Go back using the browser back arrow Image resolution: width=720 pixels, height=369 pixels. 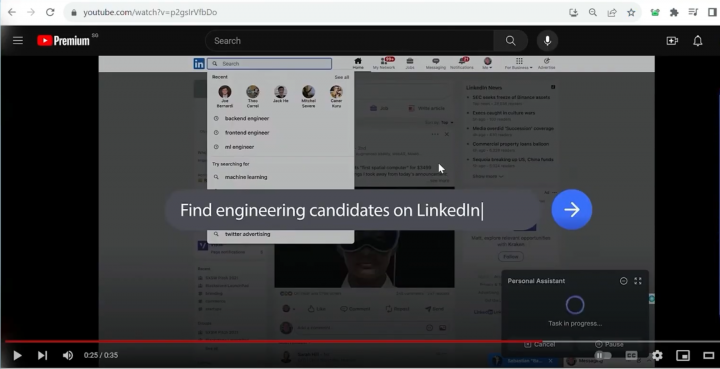pos(12,12)
